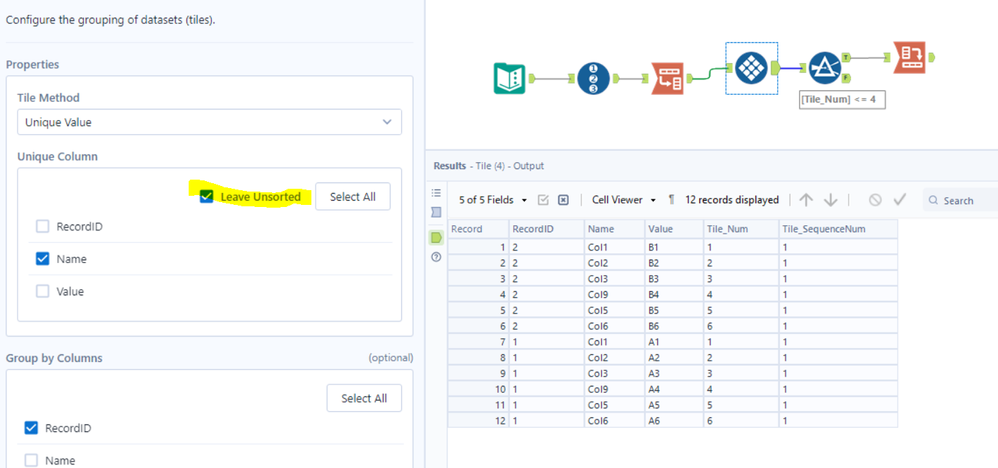
Task: Click the RecordID column header in results
Action: point(546,229)
